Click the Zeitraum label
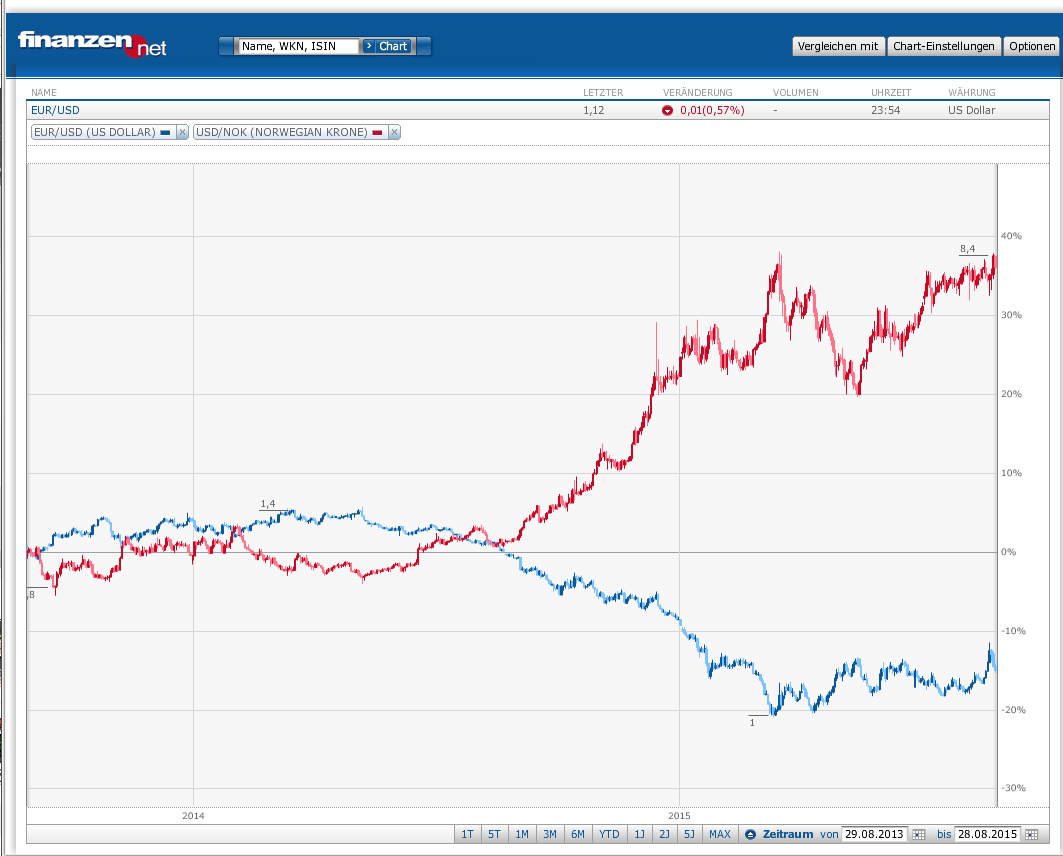Viewport: 1063px width, 856px height. point(788,834)
